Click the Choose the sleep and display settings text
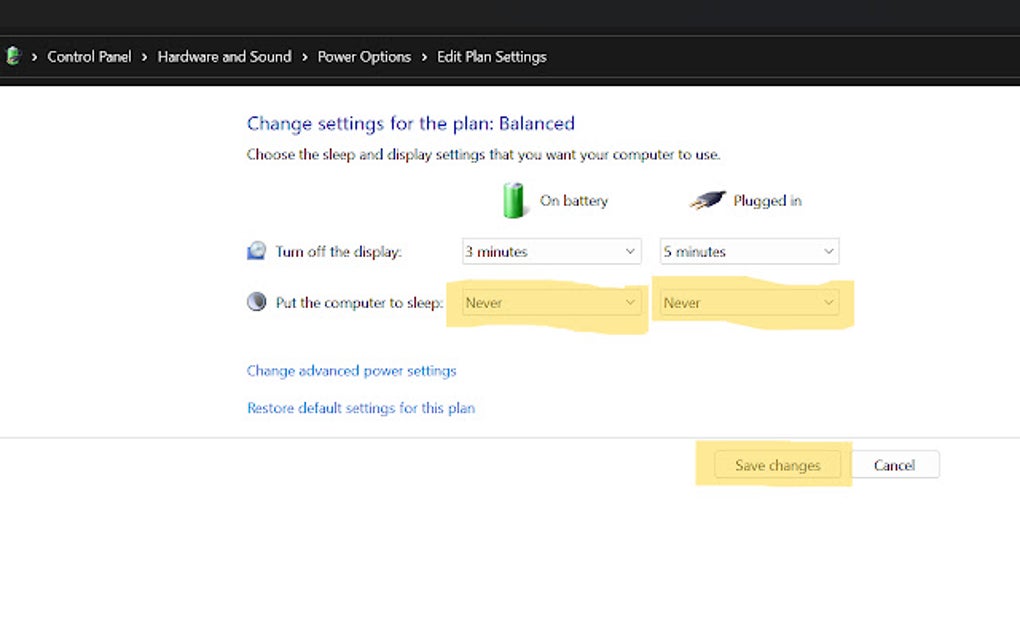This screenshot has width=1020, height=638. point(483,155)
